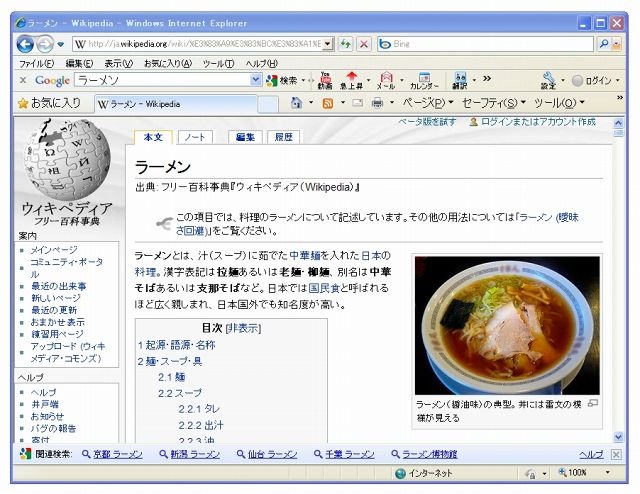Click the 急上昇 red arrow icon
Screen dimensions: 640x494
point(351,80)
